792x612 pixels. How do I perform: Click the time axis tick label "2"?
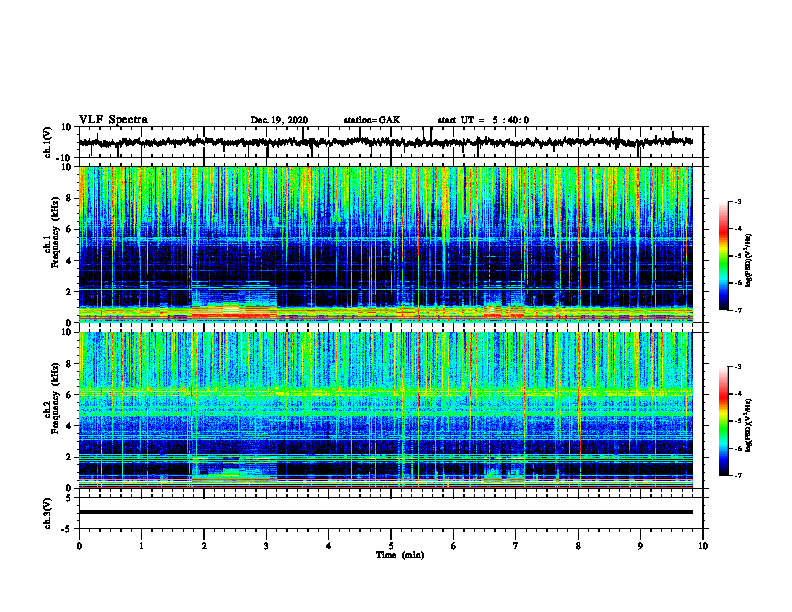pos(204,546)
